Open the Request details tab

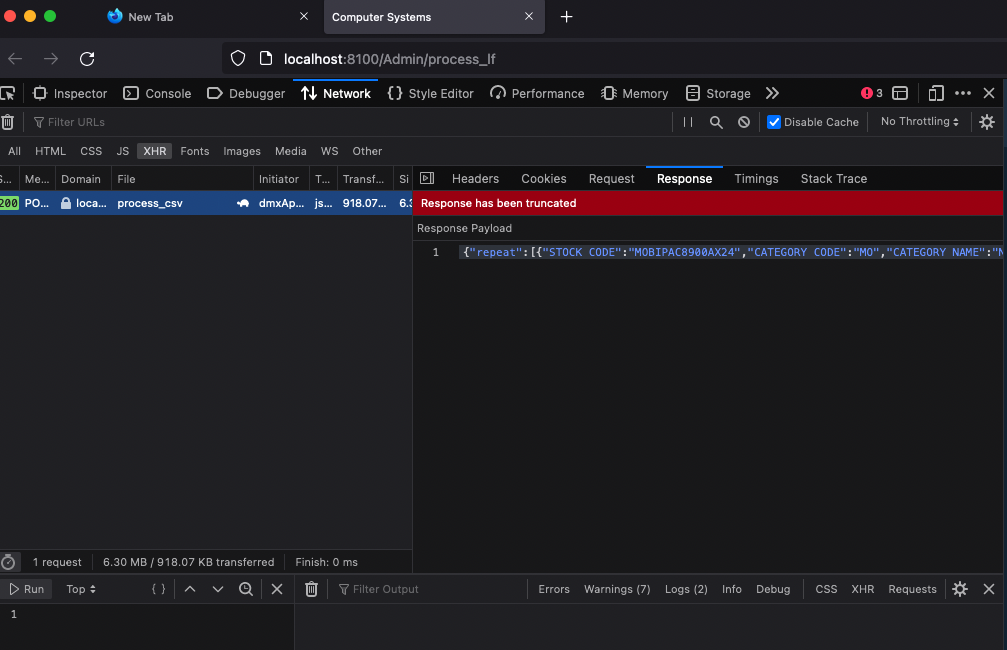tap(611, 179)
